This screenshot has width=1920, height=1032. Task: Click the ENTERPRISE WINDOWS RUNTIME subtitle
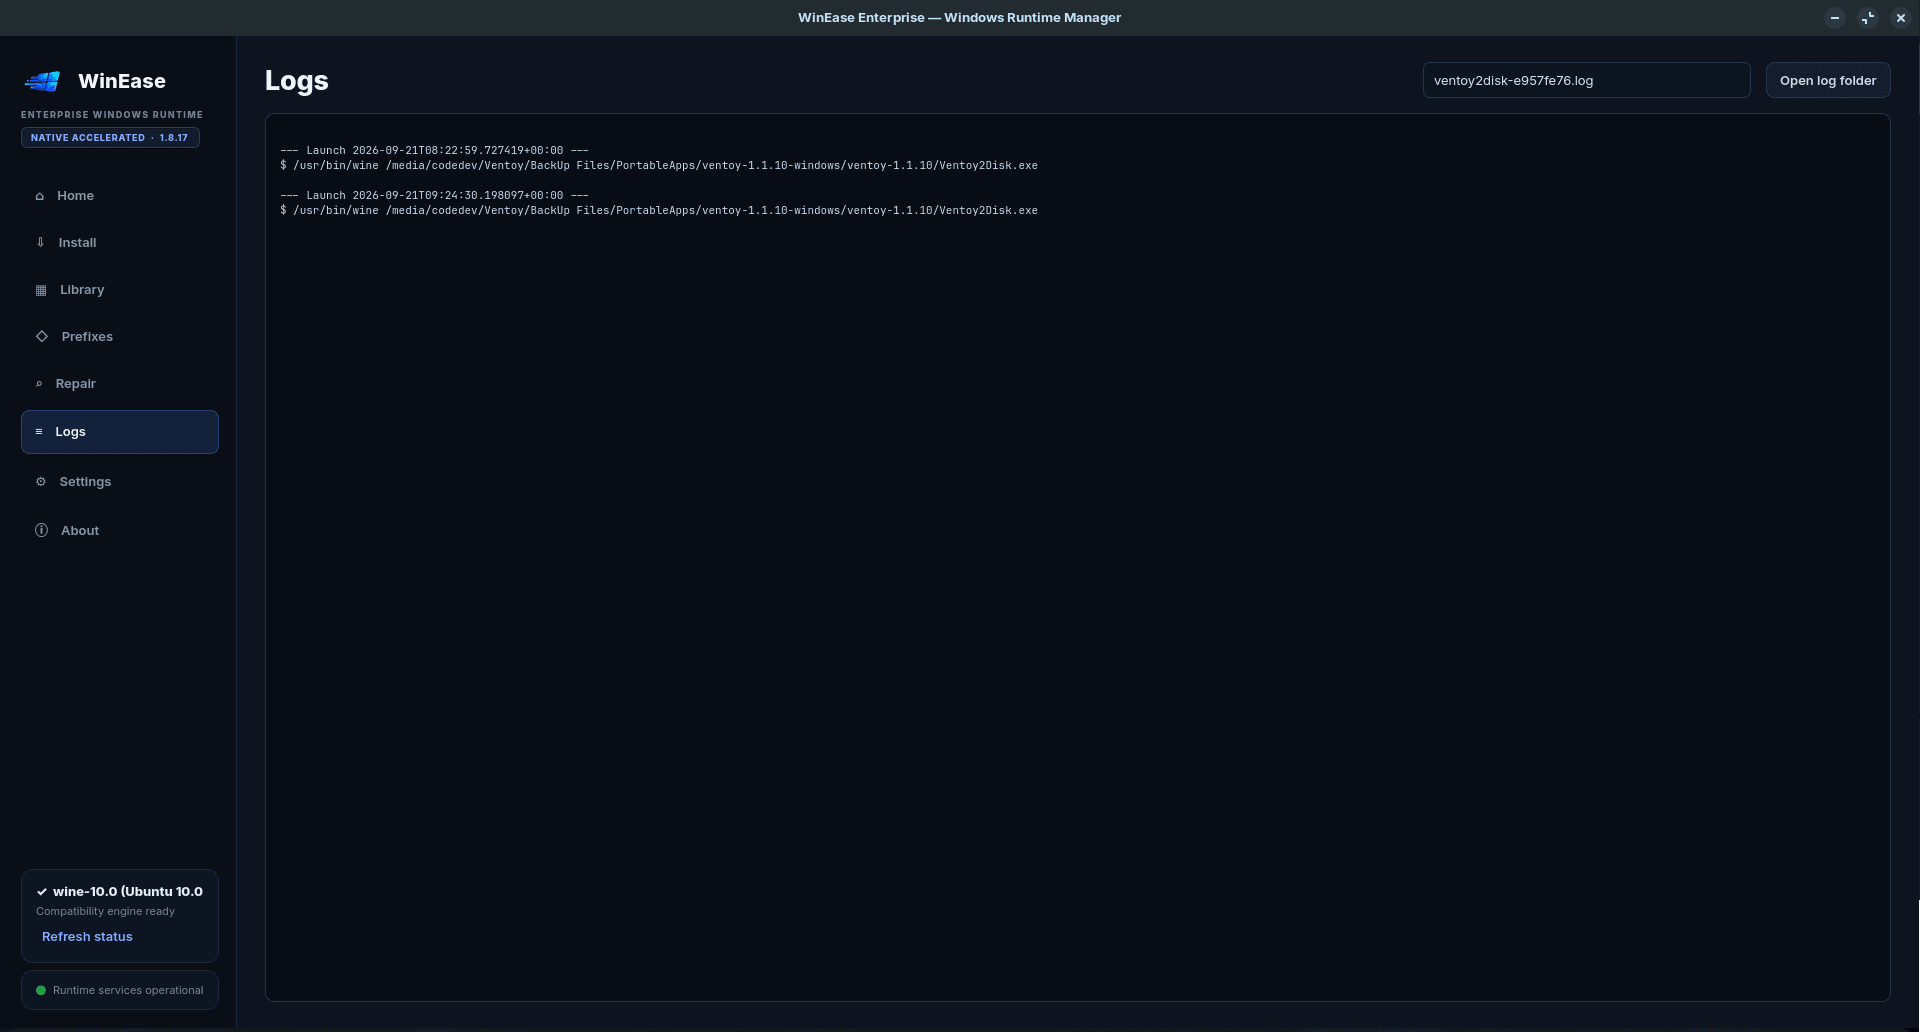(x=112, y=115)
